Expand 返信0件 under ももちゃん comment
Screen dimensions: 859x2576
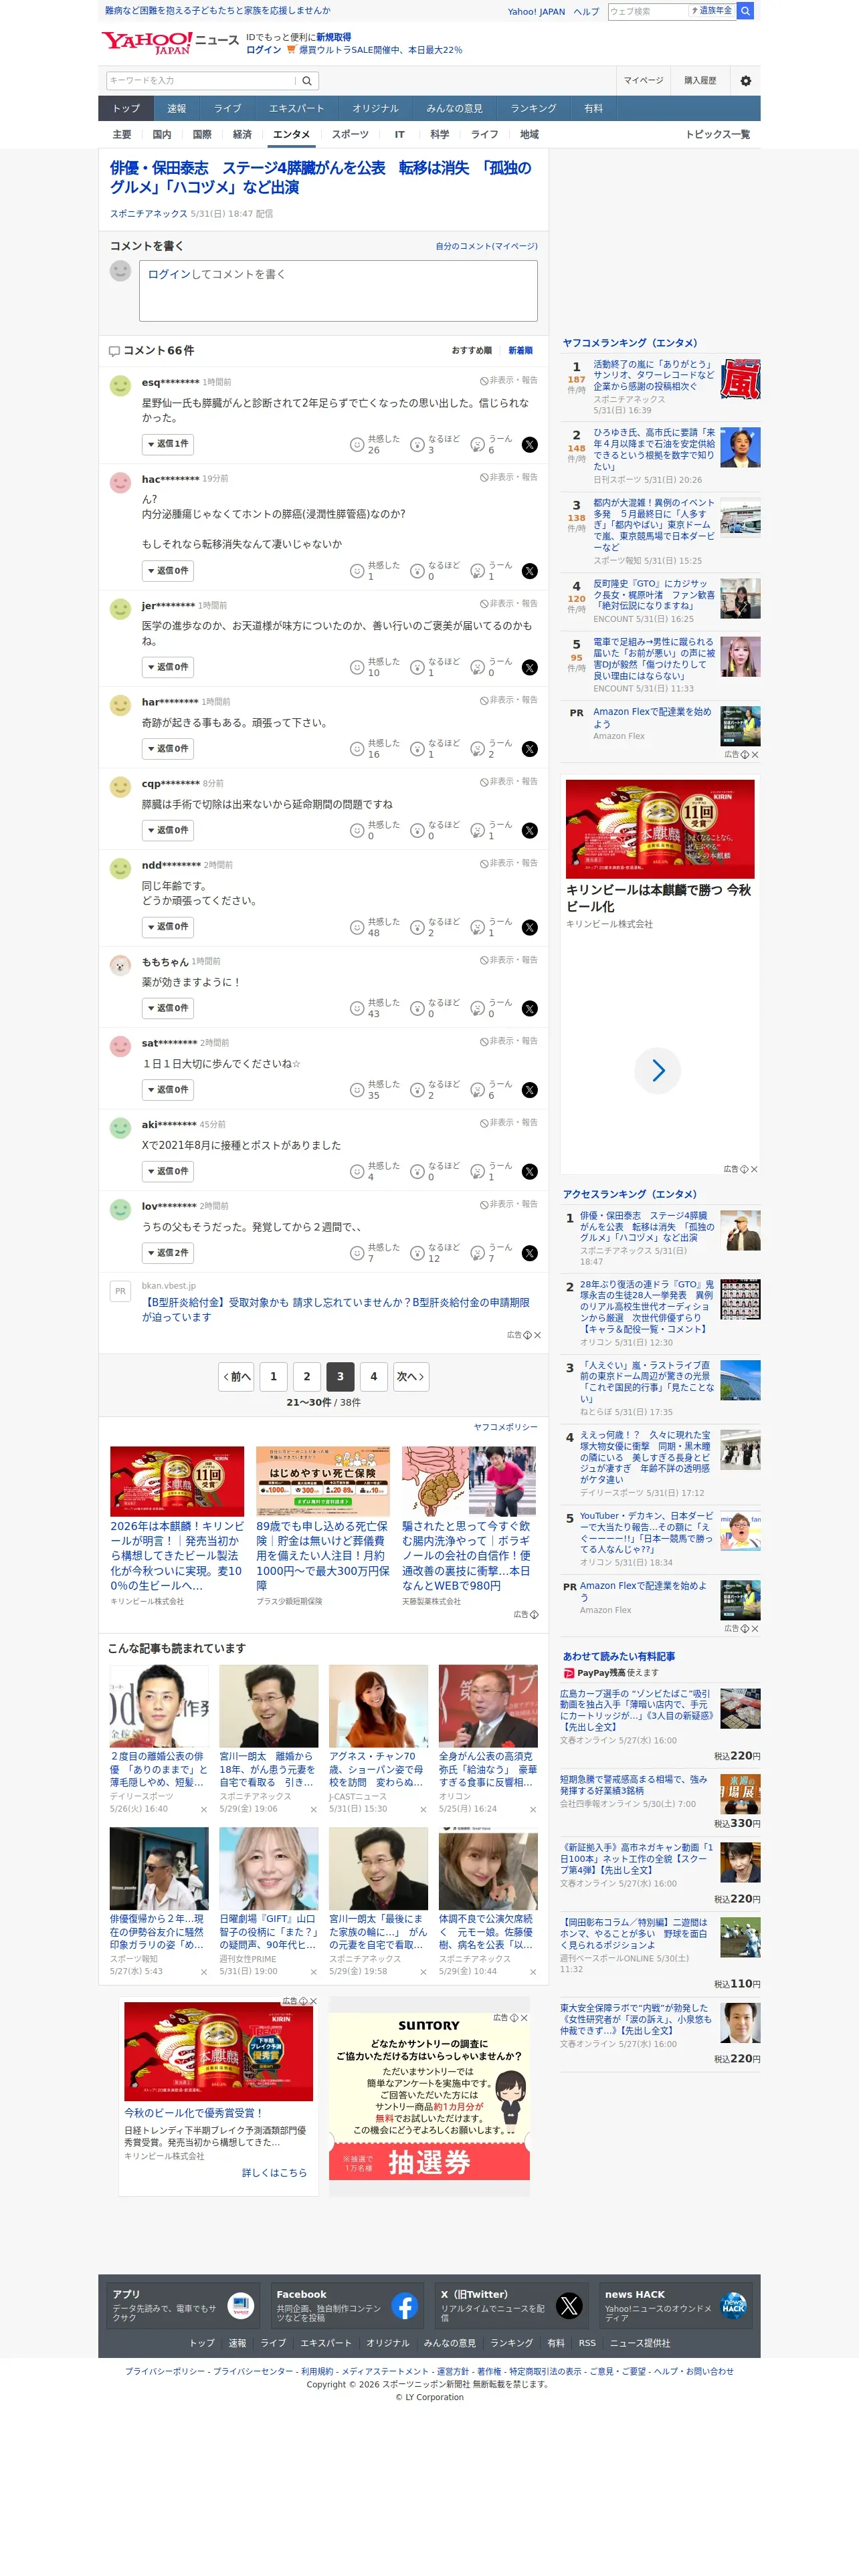point(167,1008)
